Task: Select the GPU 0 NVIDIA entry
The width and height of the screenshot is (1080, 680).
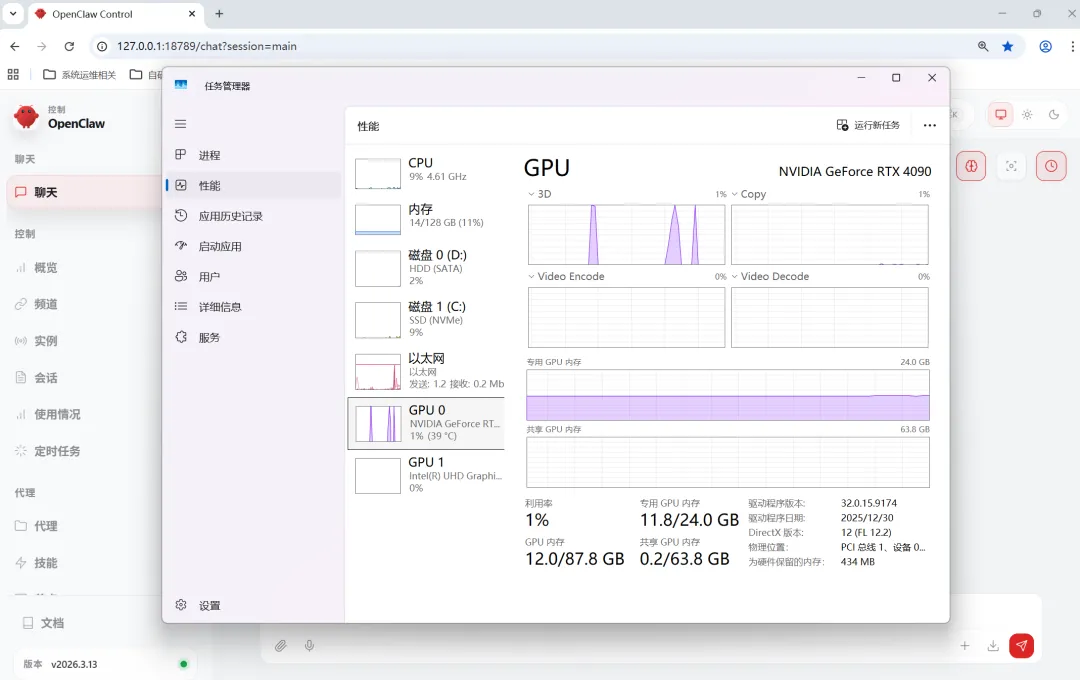Action: click(426, 423)
